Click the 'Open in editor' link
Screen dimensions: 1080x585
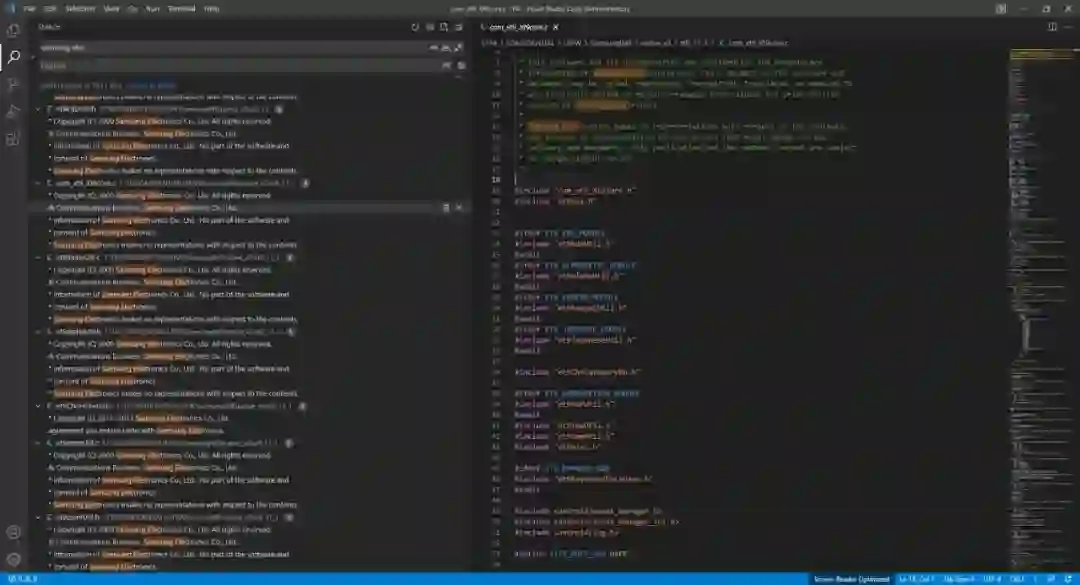tap(151, 85)
